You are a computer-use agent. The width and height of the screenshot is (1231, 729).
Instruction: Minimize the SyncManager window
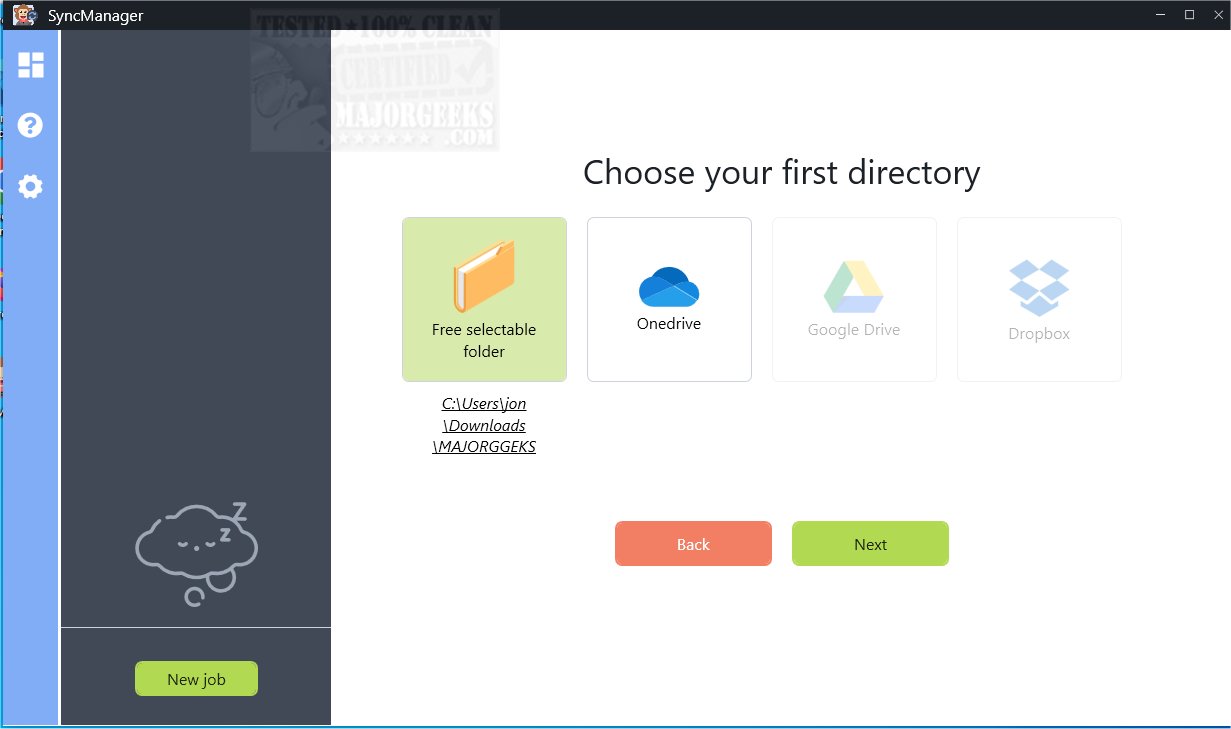pyautogui.click(x=1160, y=14)
